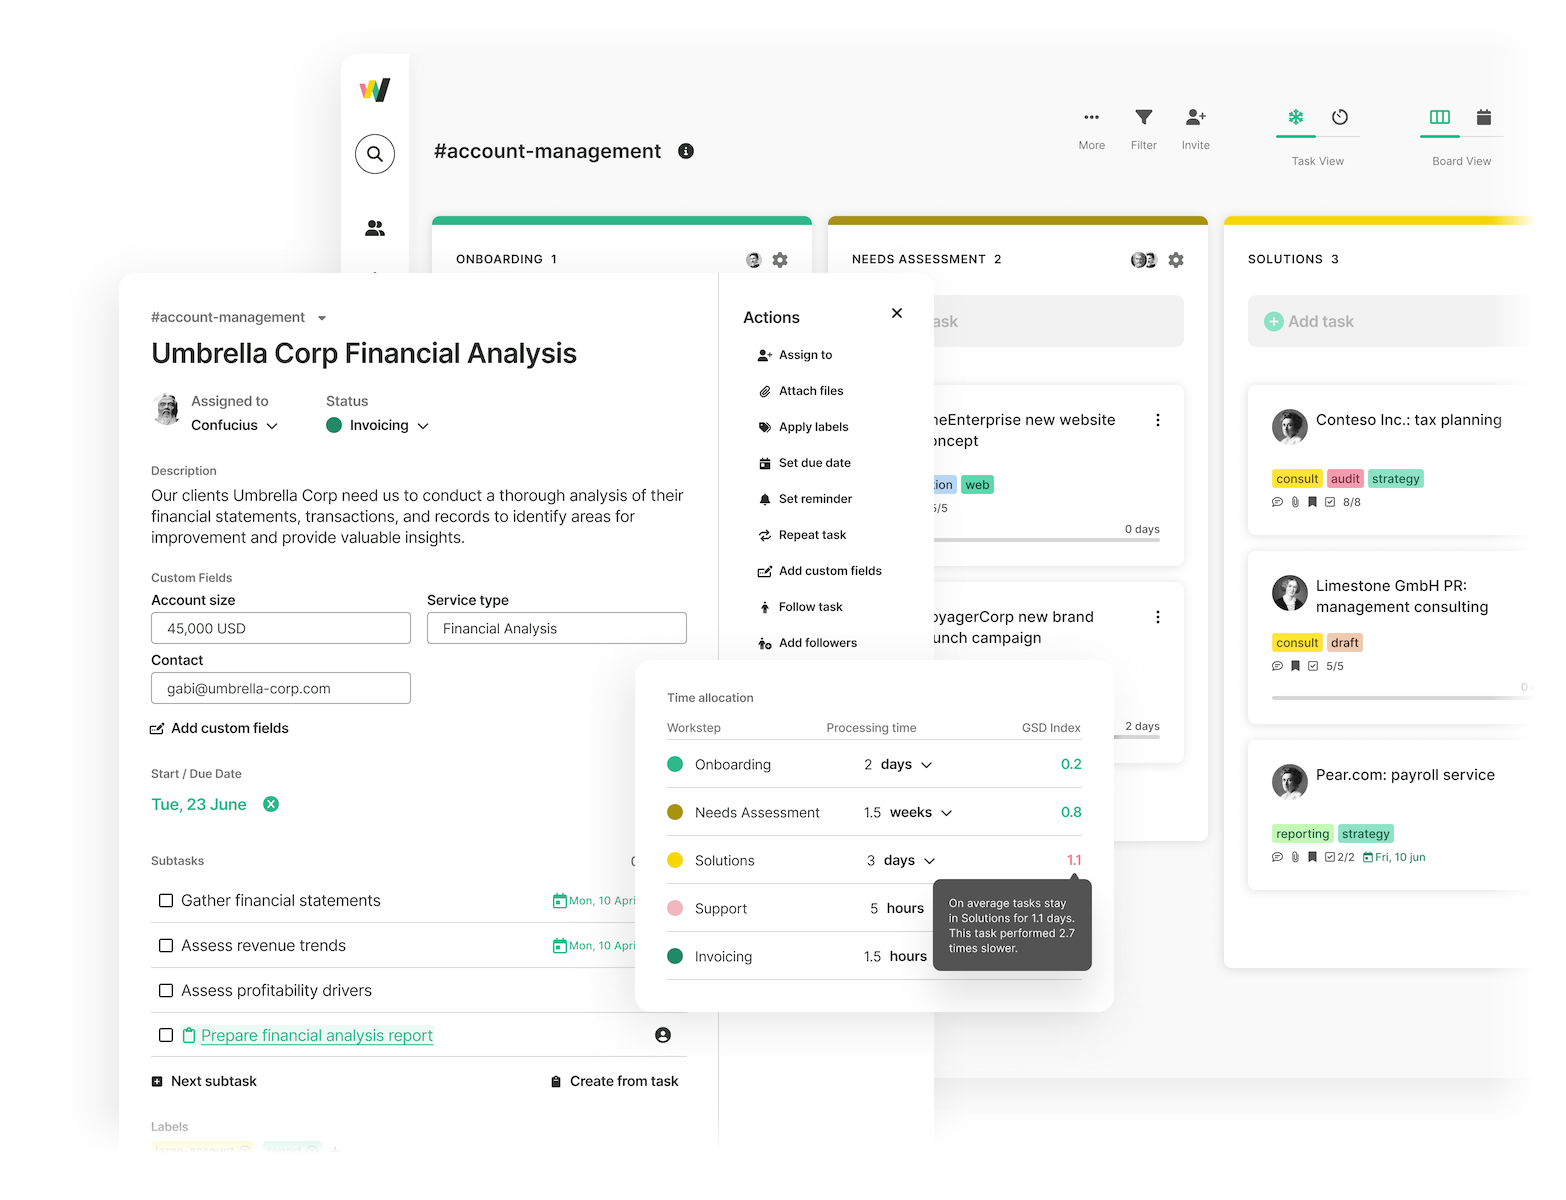Open the Confucius assignee dropdown
Viewport: 1566px width, 1200px height.
click(272, 426)
